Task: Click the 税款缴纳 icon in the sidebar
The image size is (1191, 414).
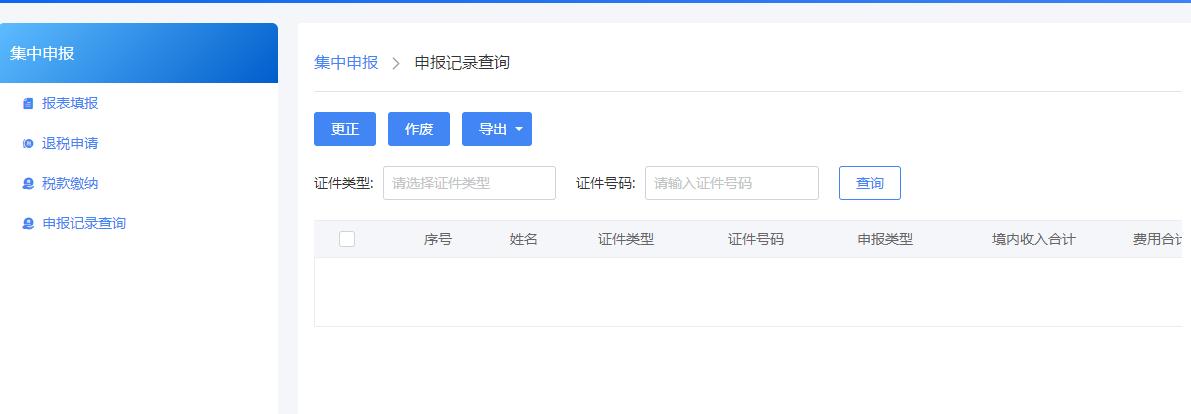Action: pyautogui.click(x=28, y=183)
